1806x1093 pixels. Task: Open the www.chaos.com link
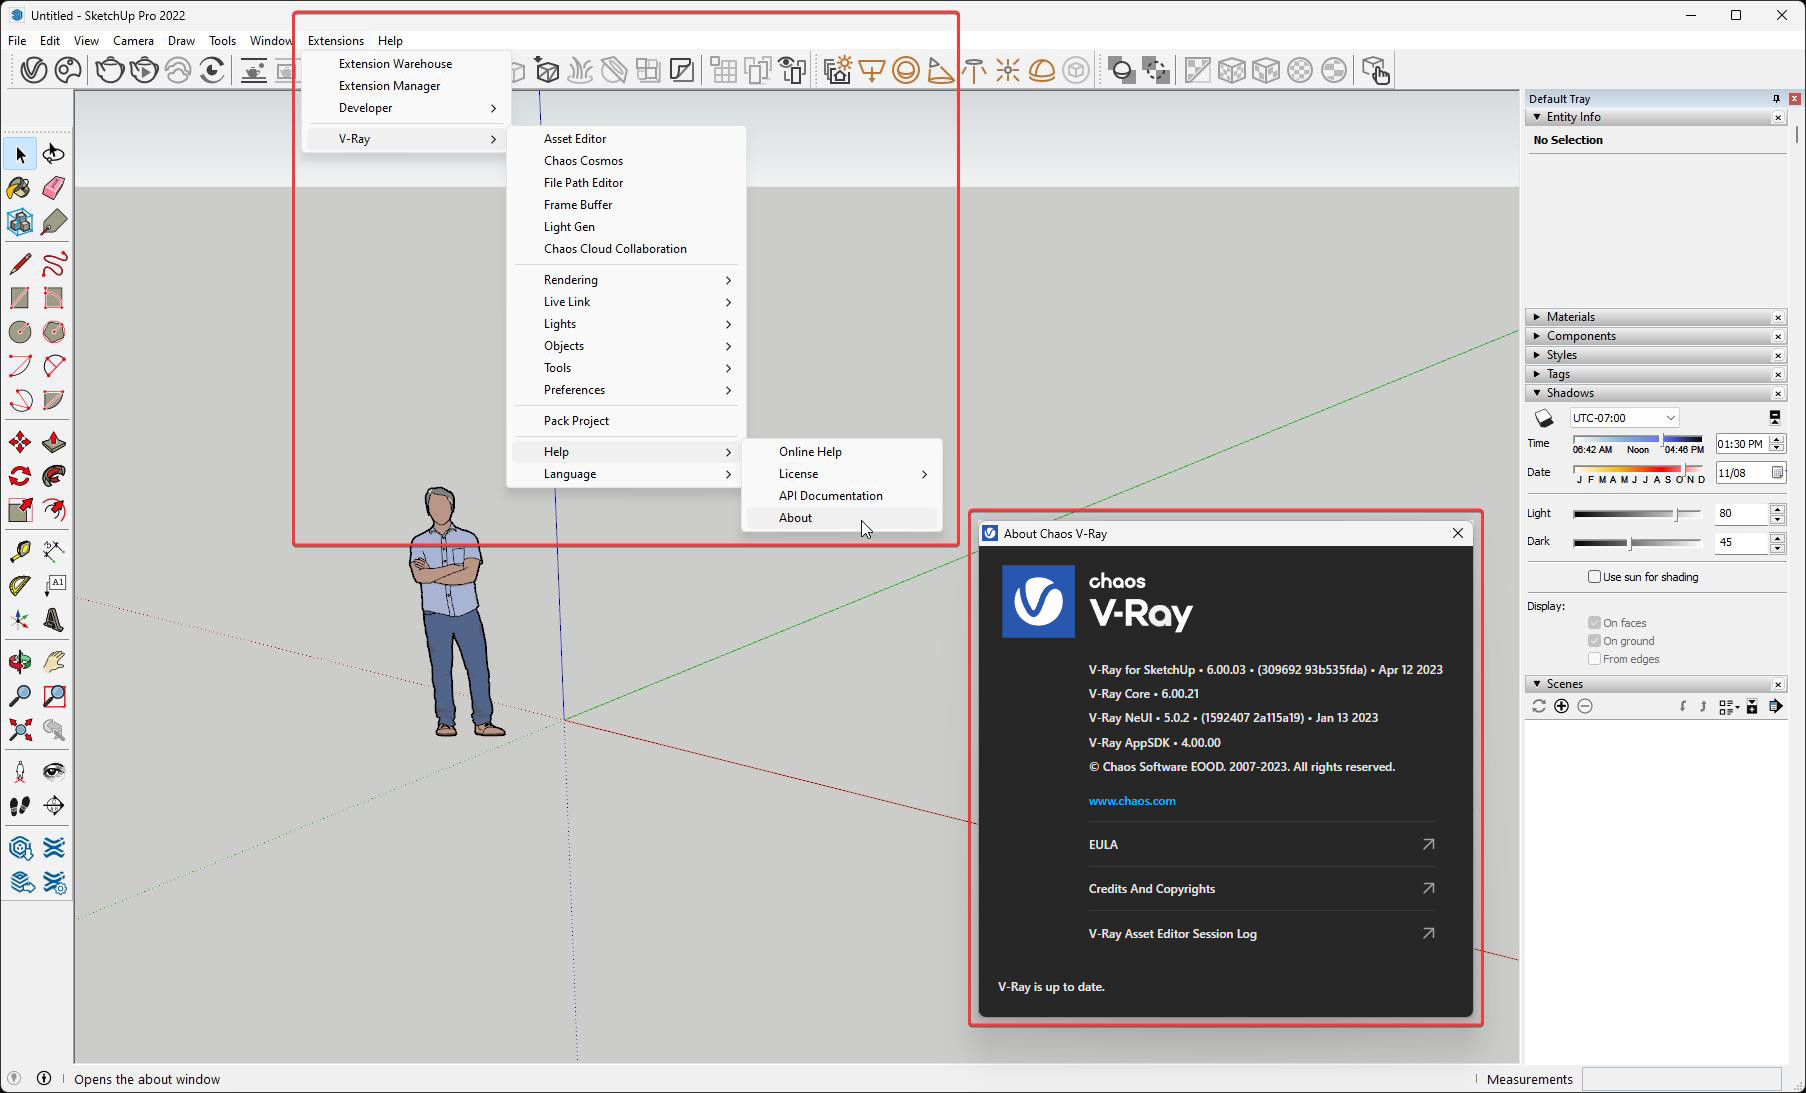(x=1131, y=801)
